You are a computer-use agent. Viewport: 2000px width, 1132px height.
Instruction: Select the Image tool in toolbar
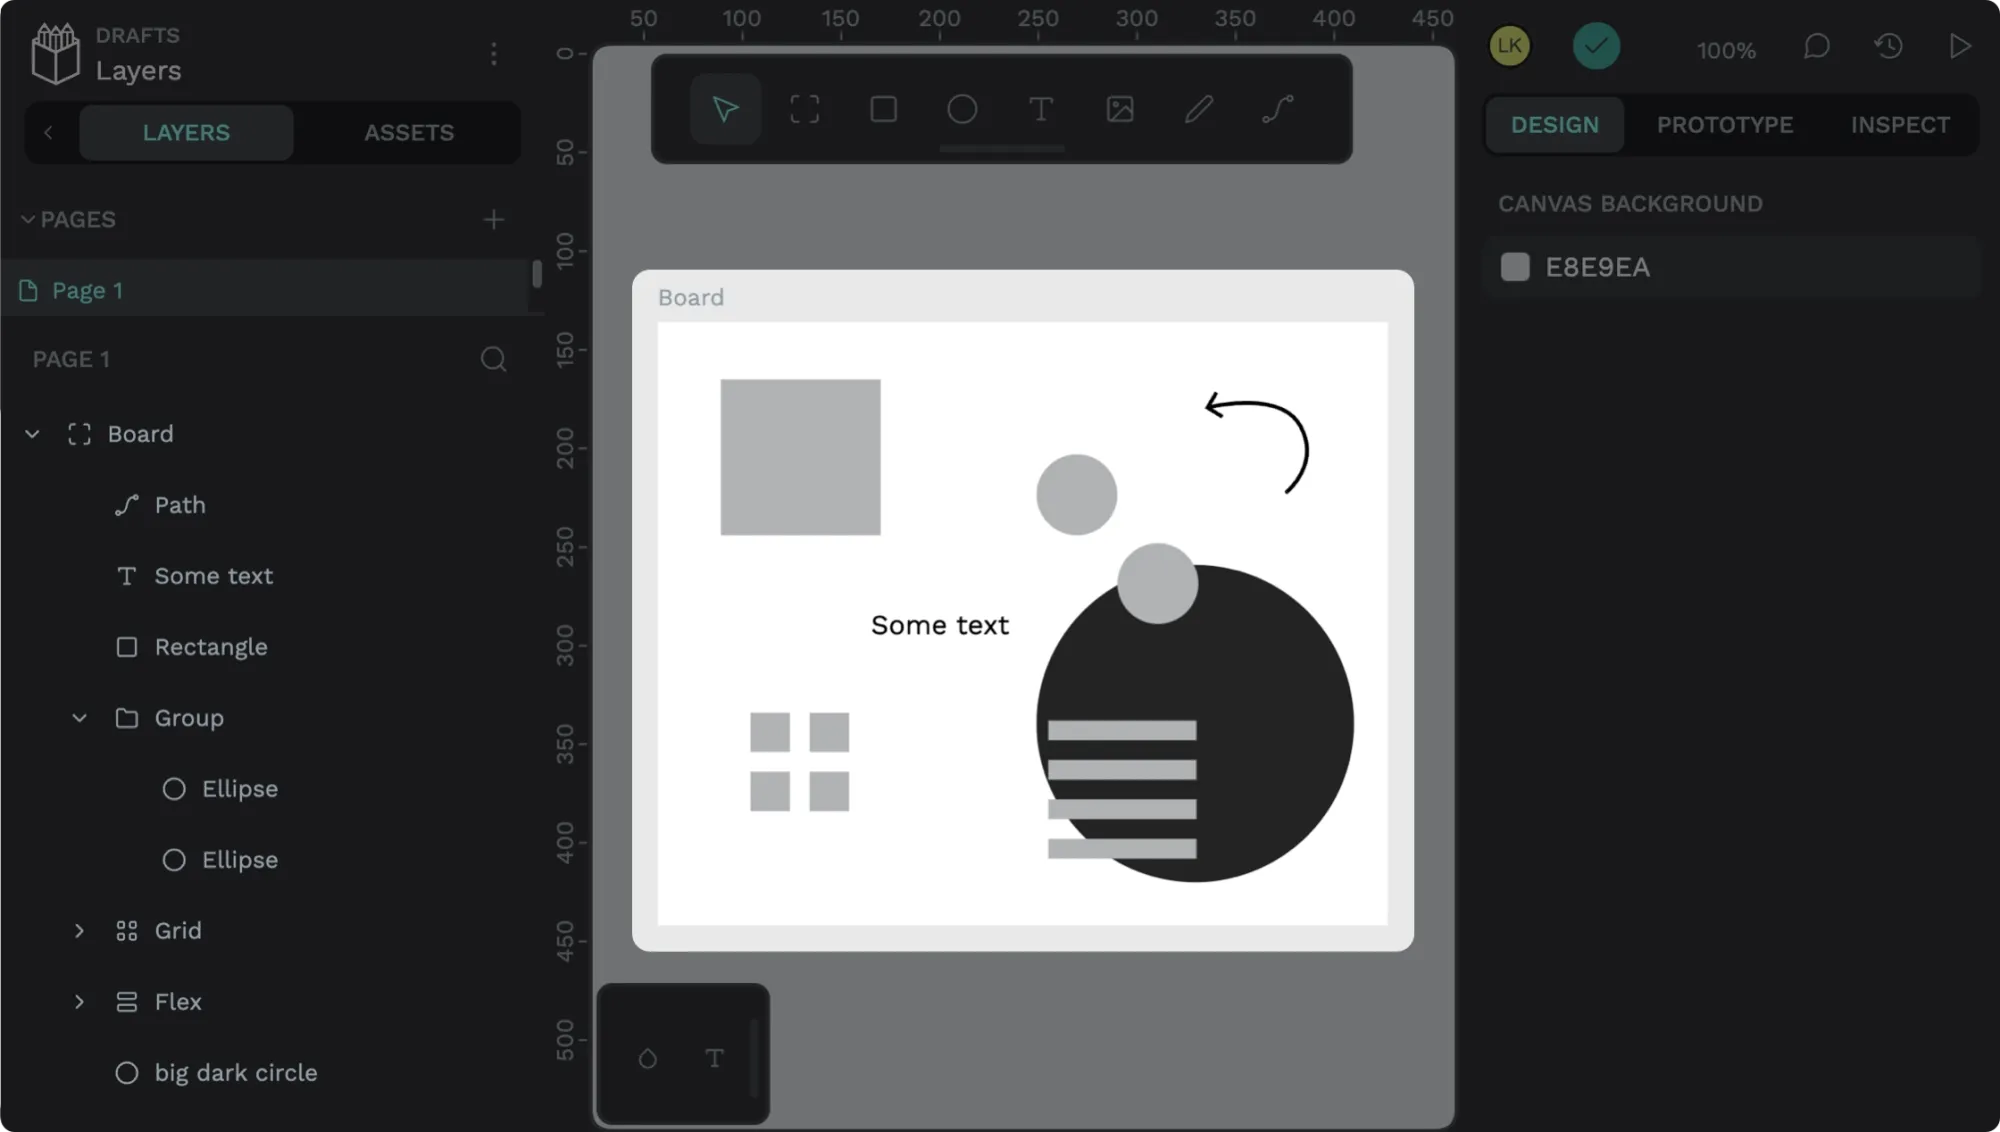(x=1120, y=109)
